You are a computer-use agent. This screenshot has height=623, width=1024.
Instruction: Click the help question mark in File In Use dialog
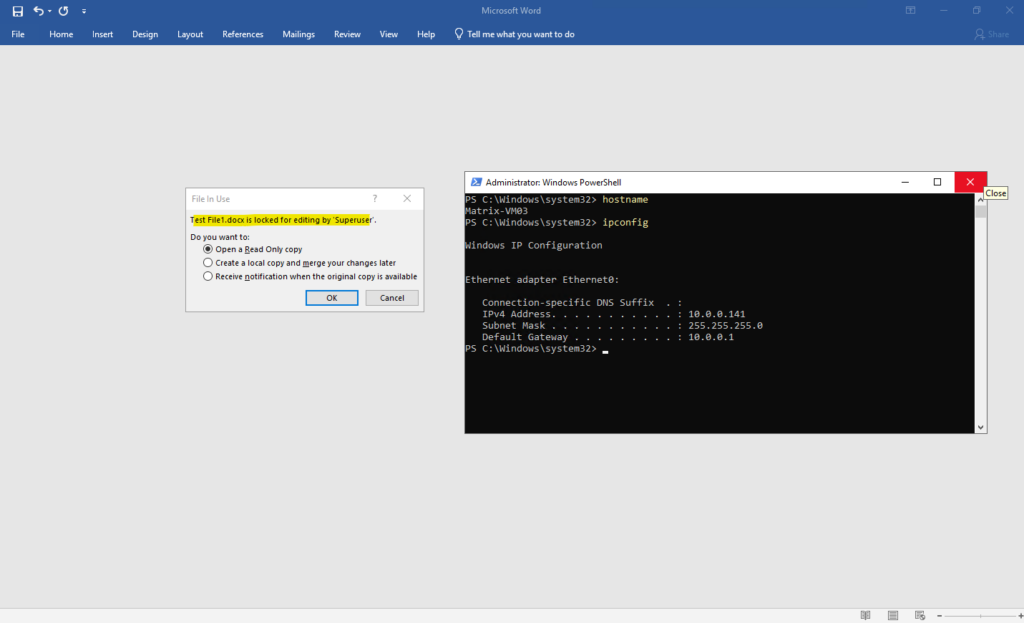375,199
